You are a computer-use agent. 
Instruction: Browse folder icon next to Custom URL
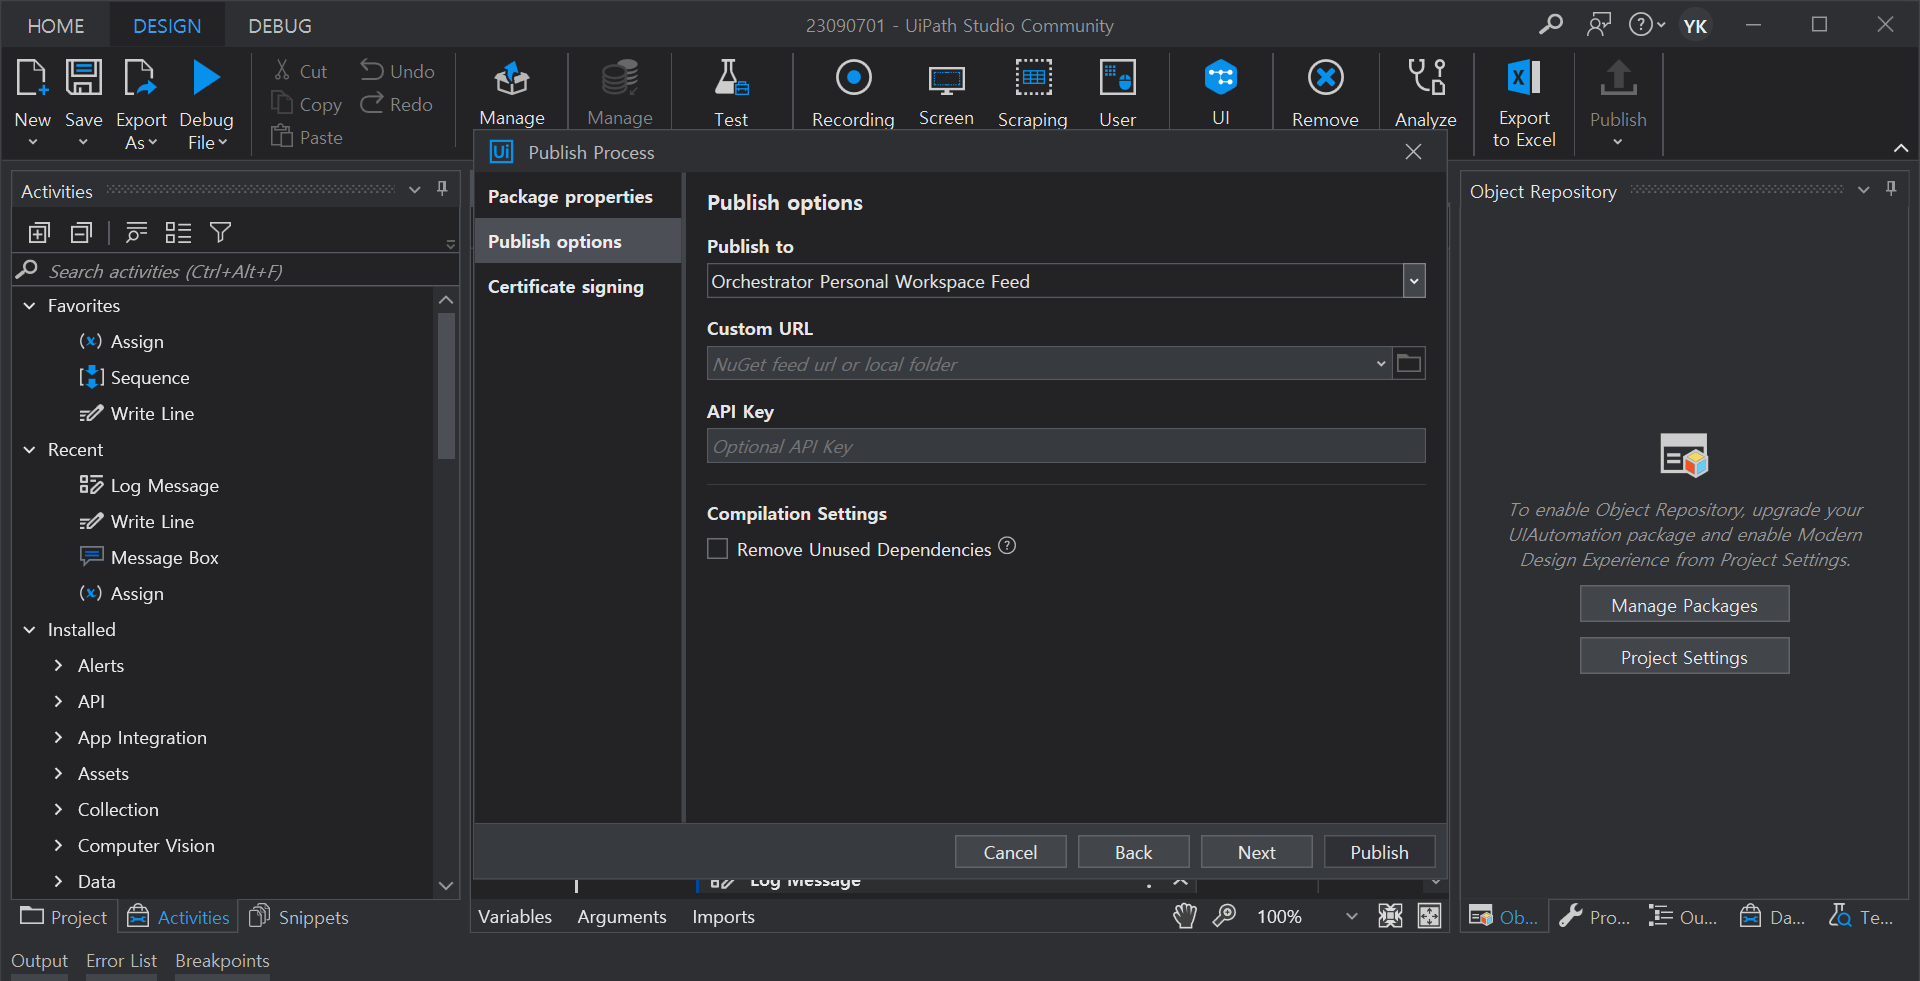(1409, 364)
